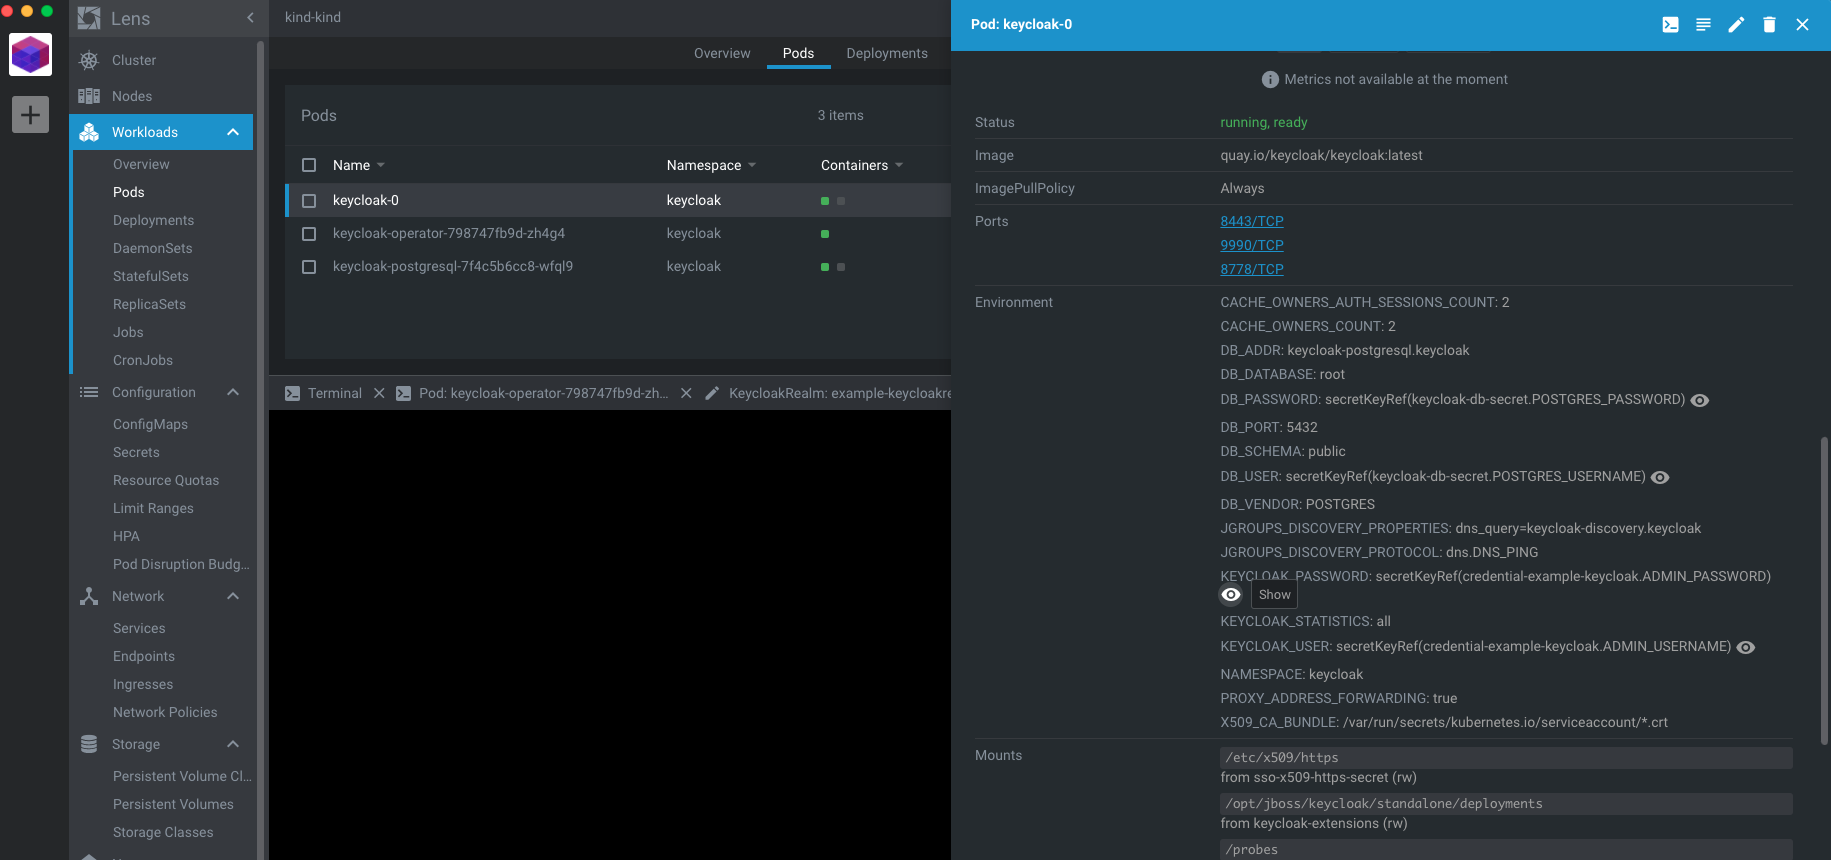Check the keycloak-0 row checkbox

309,201
